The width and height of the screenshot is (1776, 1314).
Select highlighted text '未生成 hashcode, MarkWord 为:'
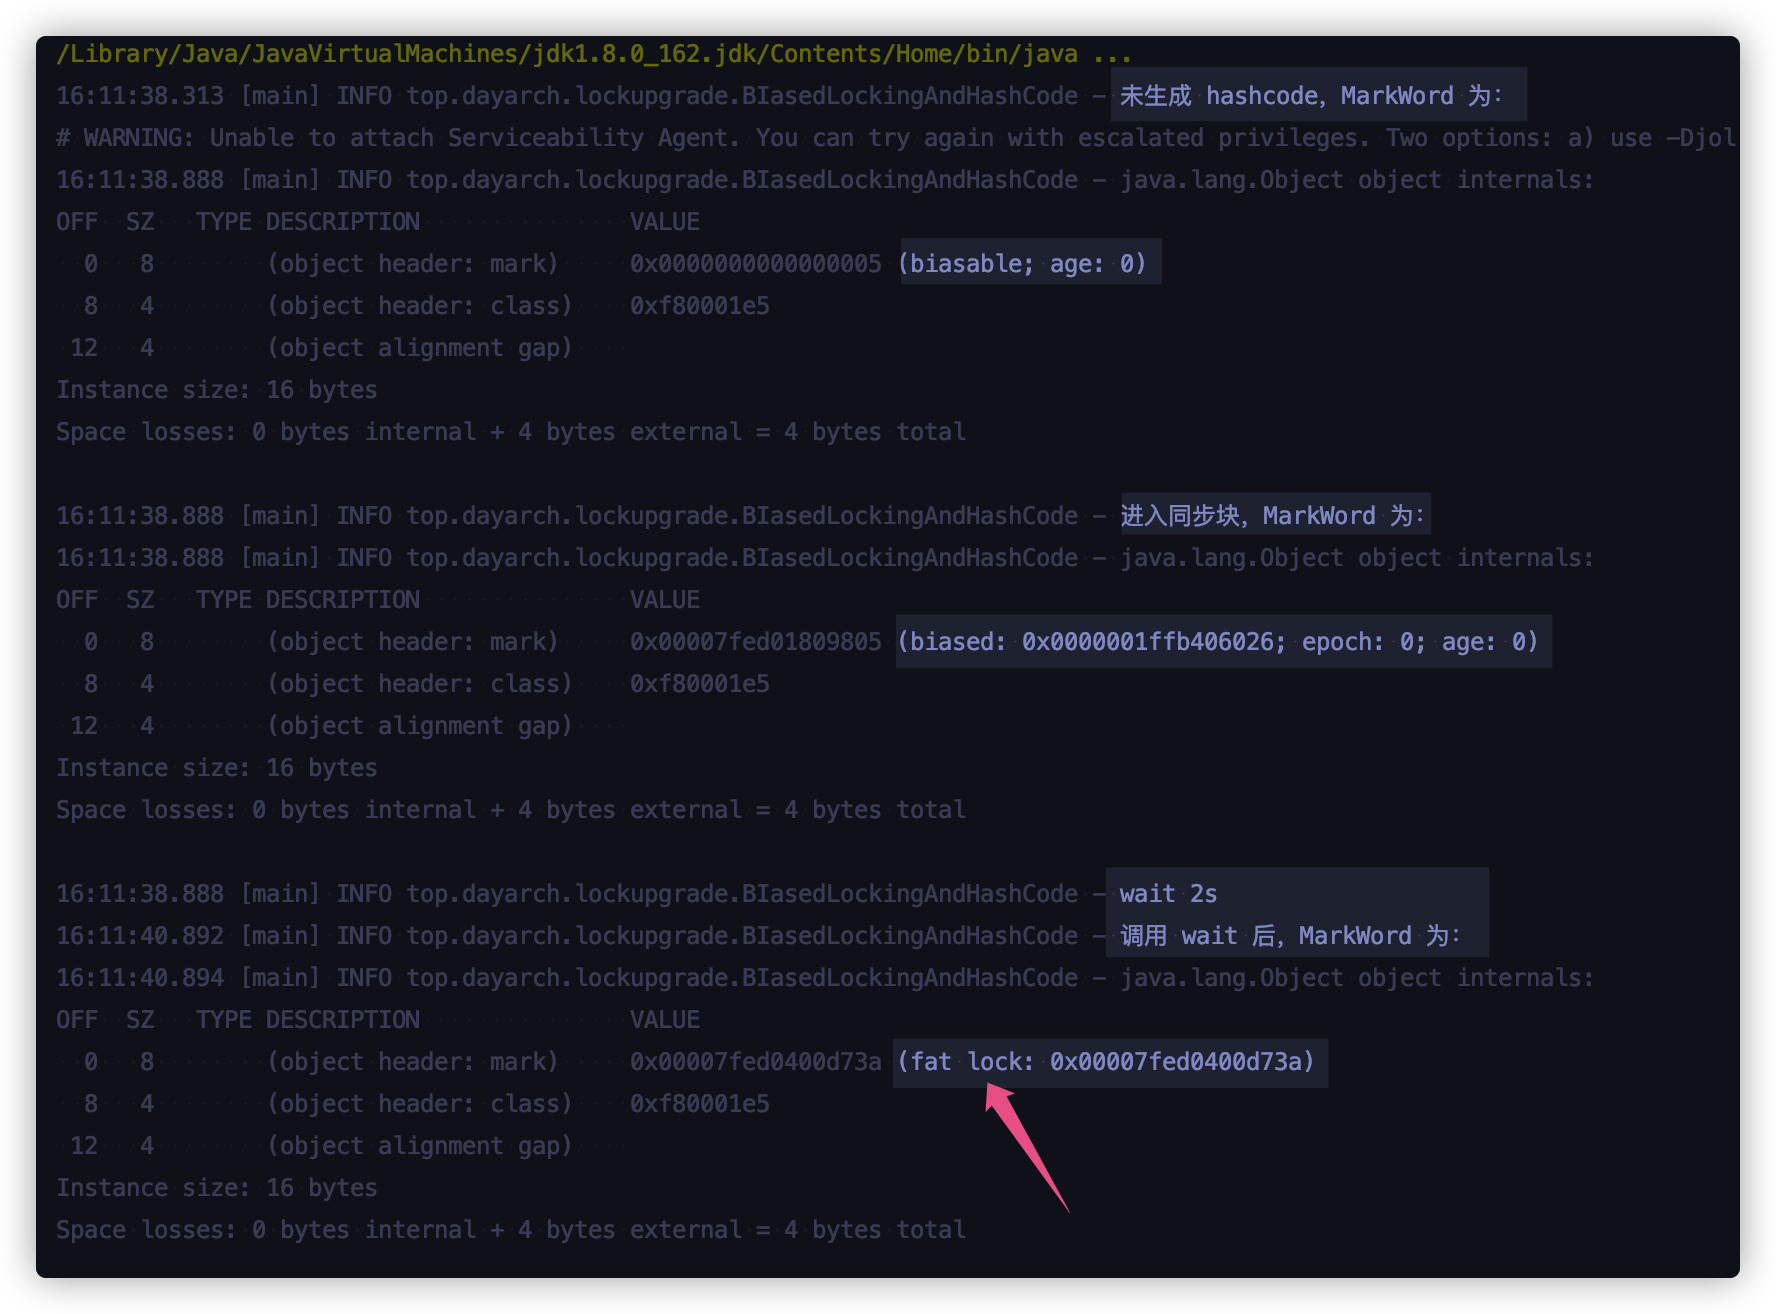pos(1311,96)
